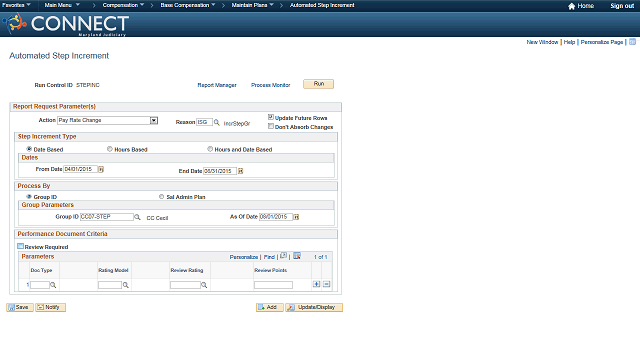Screen dimensions: 640x360
Task: Select Hours and Date Based radio button
Action: pyautogui.click(x=210, y=149)
